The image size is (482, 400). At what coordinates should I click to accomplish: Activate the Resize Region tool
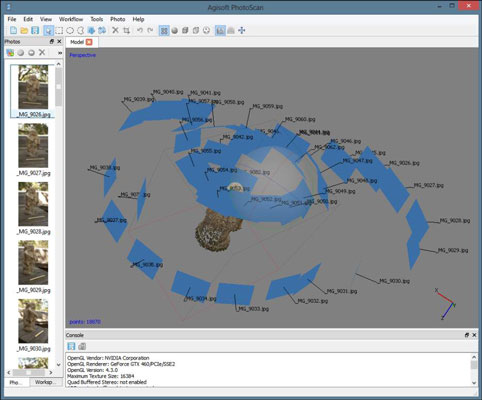91,31
